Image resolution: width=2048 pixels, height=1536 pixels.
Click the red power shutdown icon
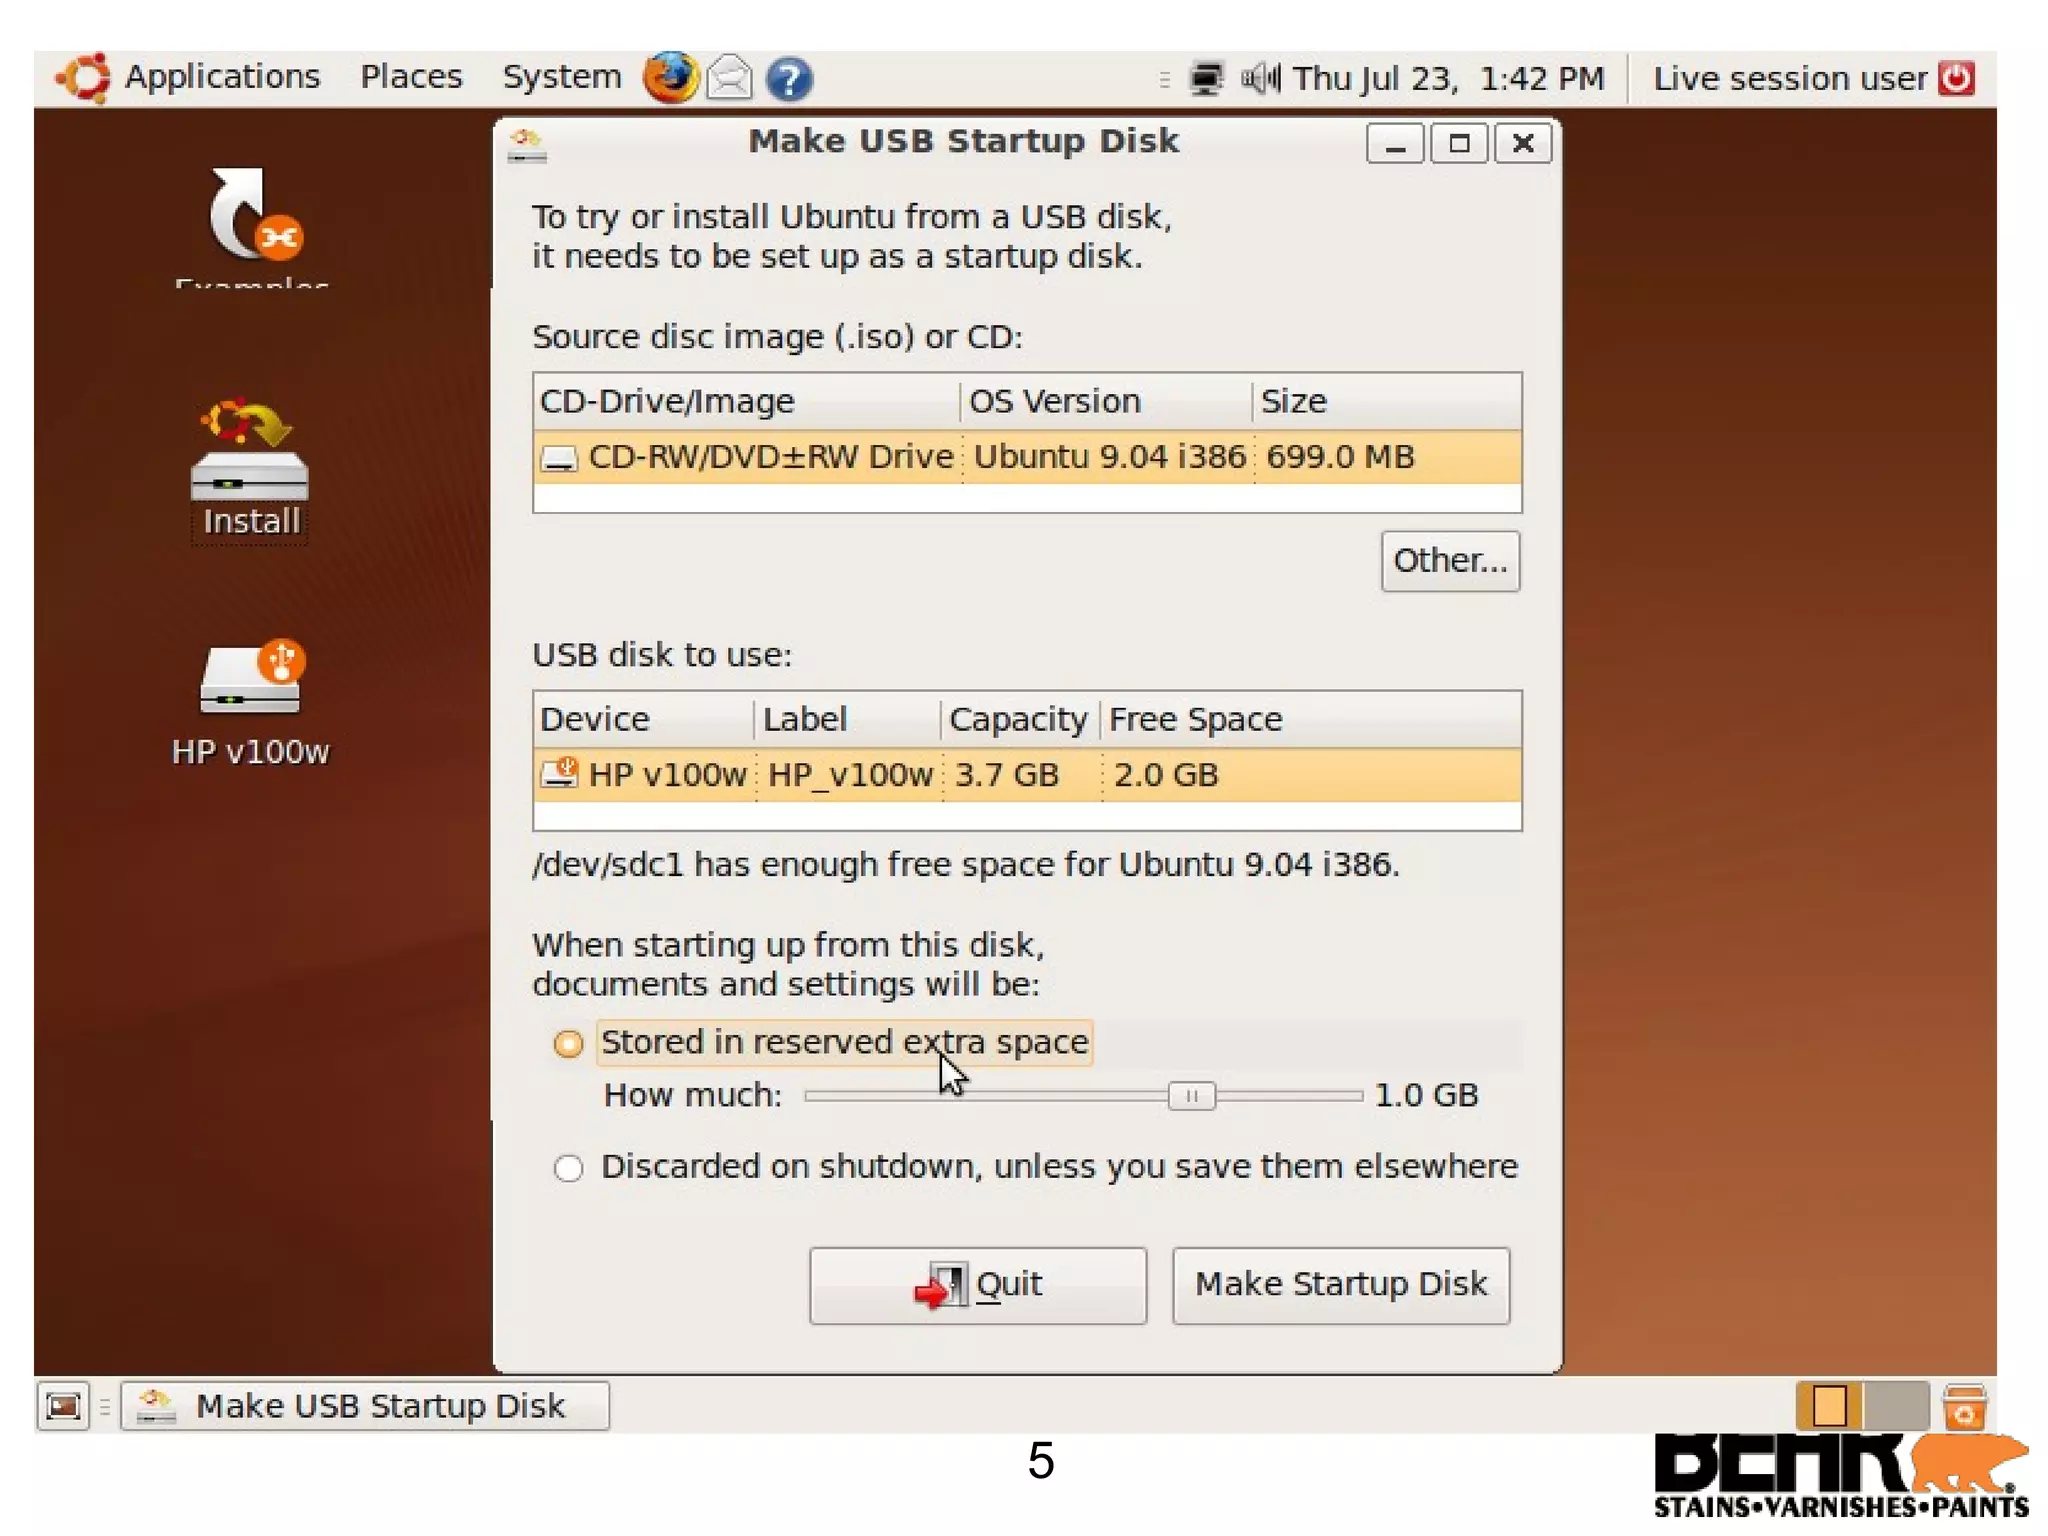point(1956,78)
